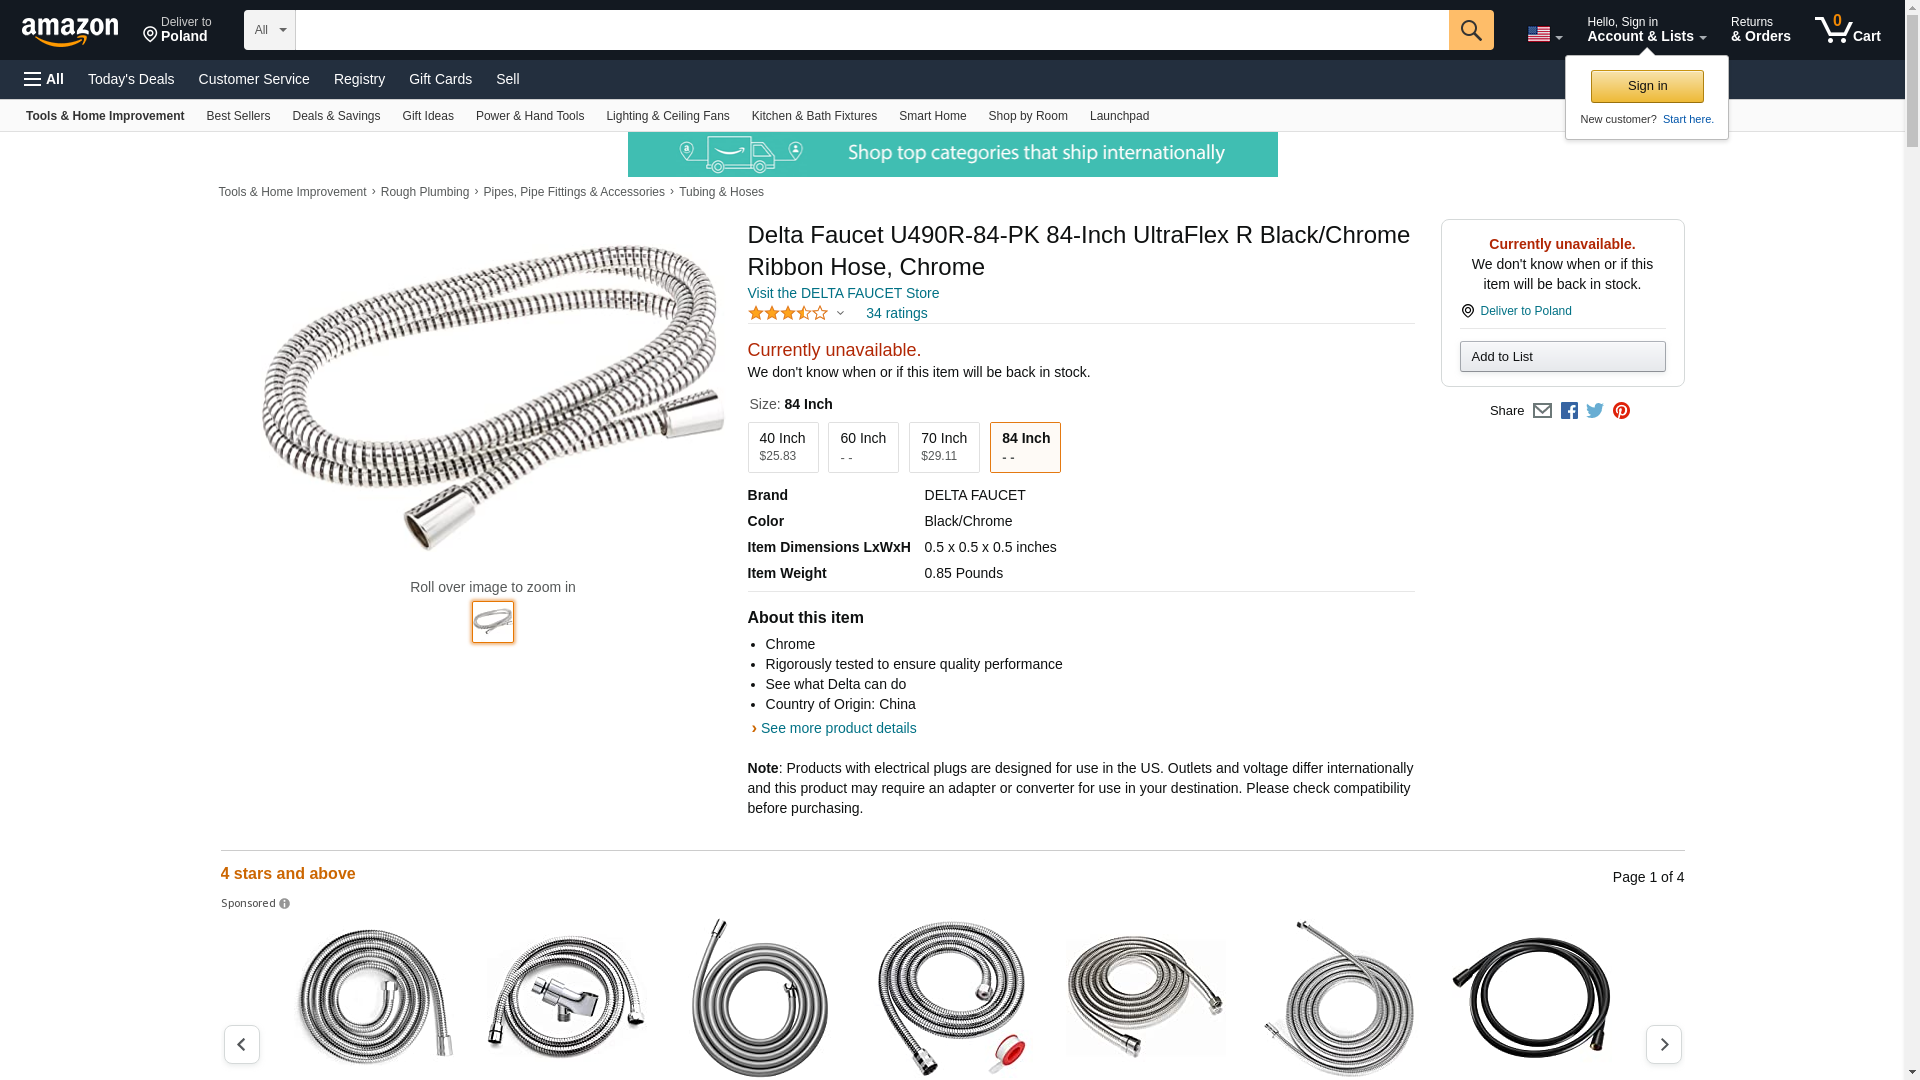1920x1080 pixels.
Task: Click the yellow Sign in button
Action: 1646,86
